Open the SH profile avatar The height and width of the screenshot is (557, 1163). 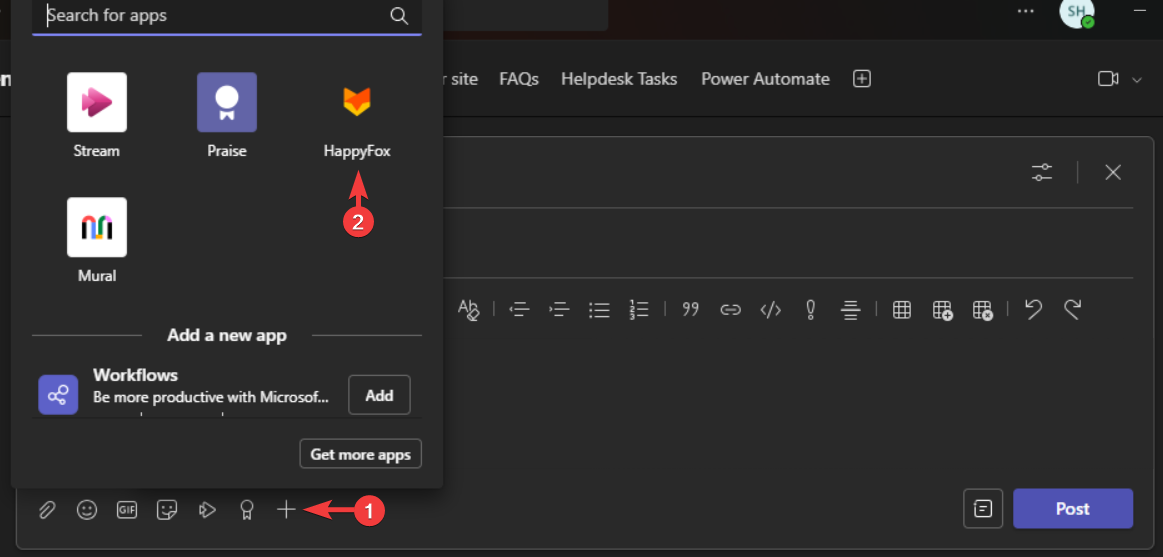pos(1077,13)
